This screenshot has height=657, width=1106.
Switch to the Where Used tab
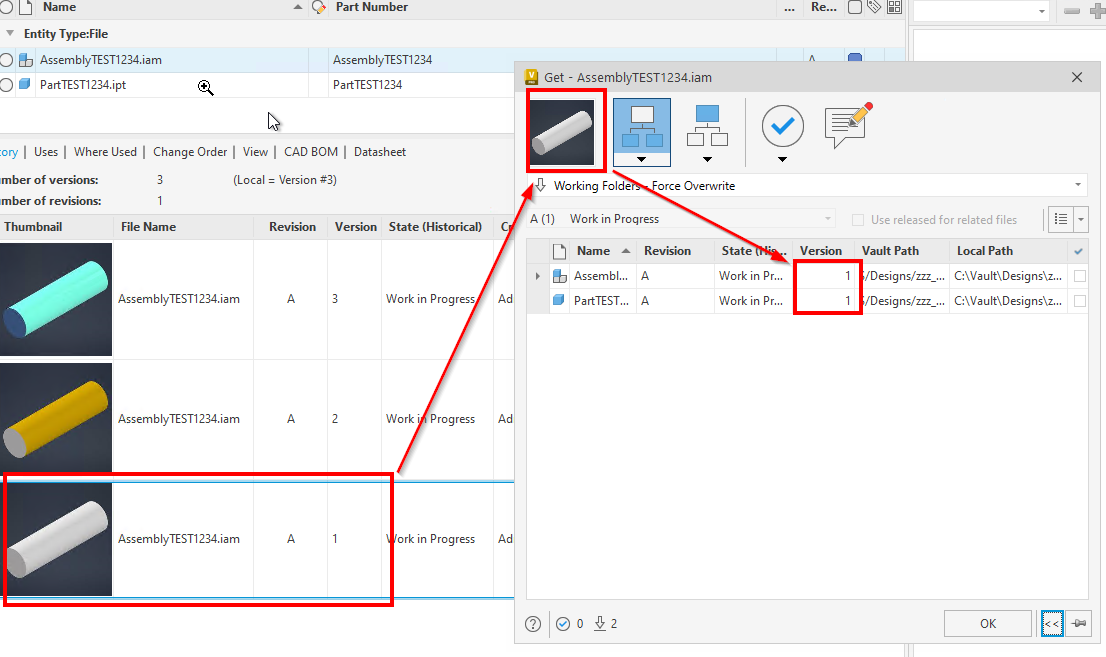point(105,151)
